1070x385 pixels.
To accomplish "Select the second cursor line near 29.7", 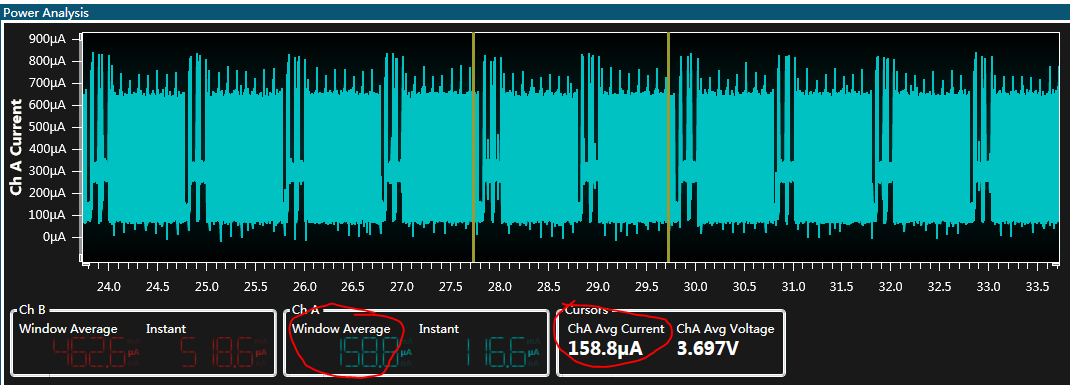I will pyautogui.click(x=668, y=147).
